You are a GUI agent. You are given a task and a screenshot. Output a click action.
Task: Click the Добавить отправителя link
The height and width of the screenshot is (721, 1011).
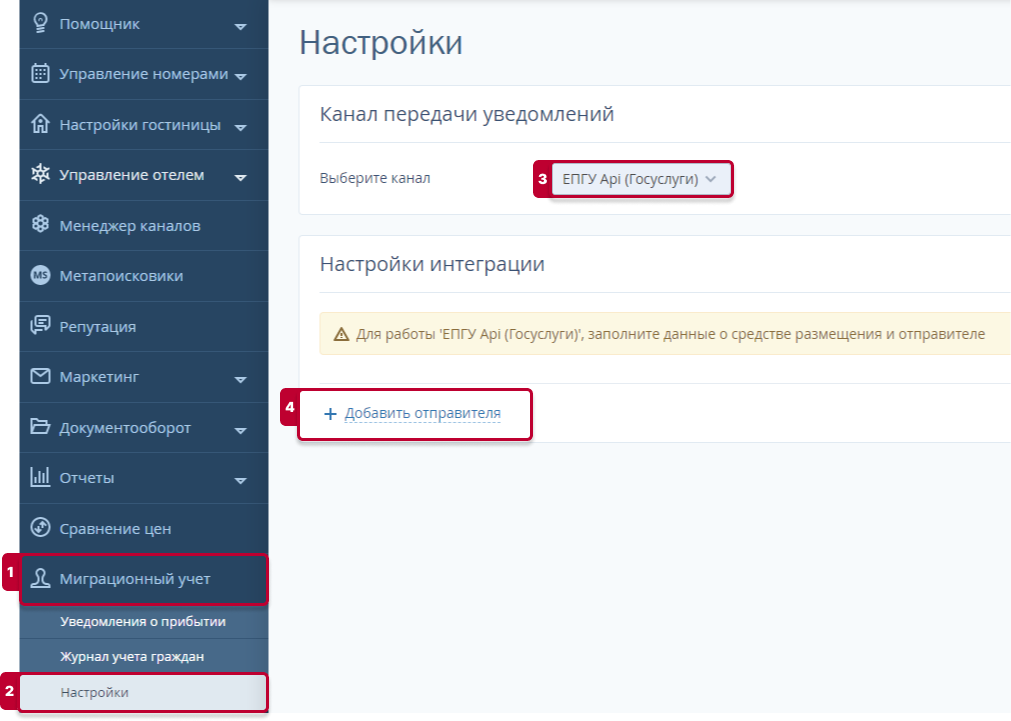click(422, 413)
